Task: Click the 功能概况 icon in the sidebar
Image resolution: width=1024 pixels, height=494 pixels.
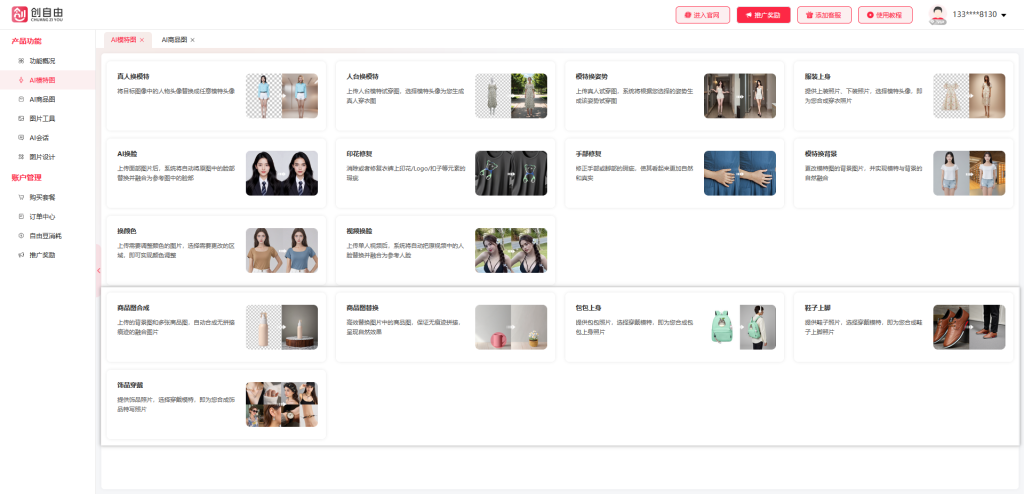Action: (21, 61)
